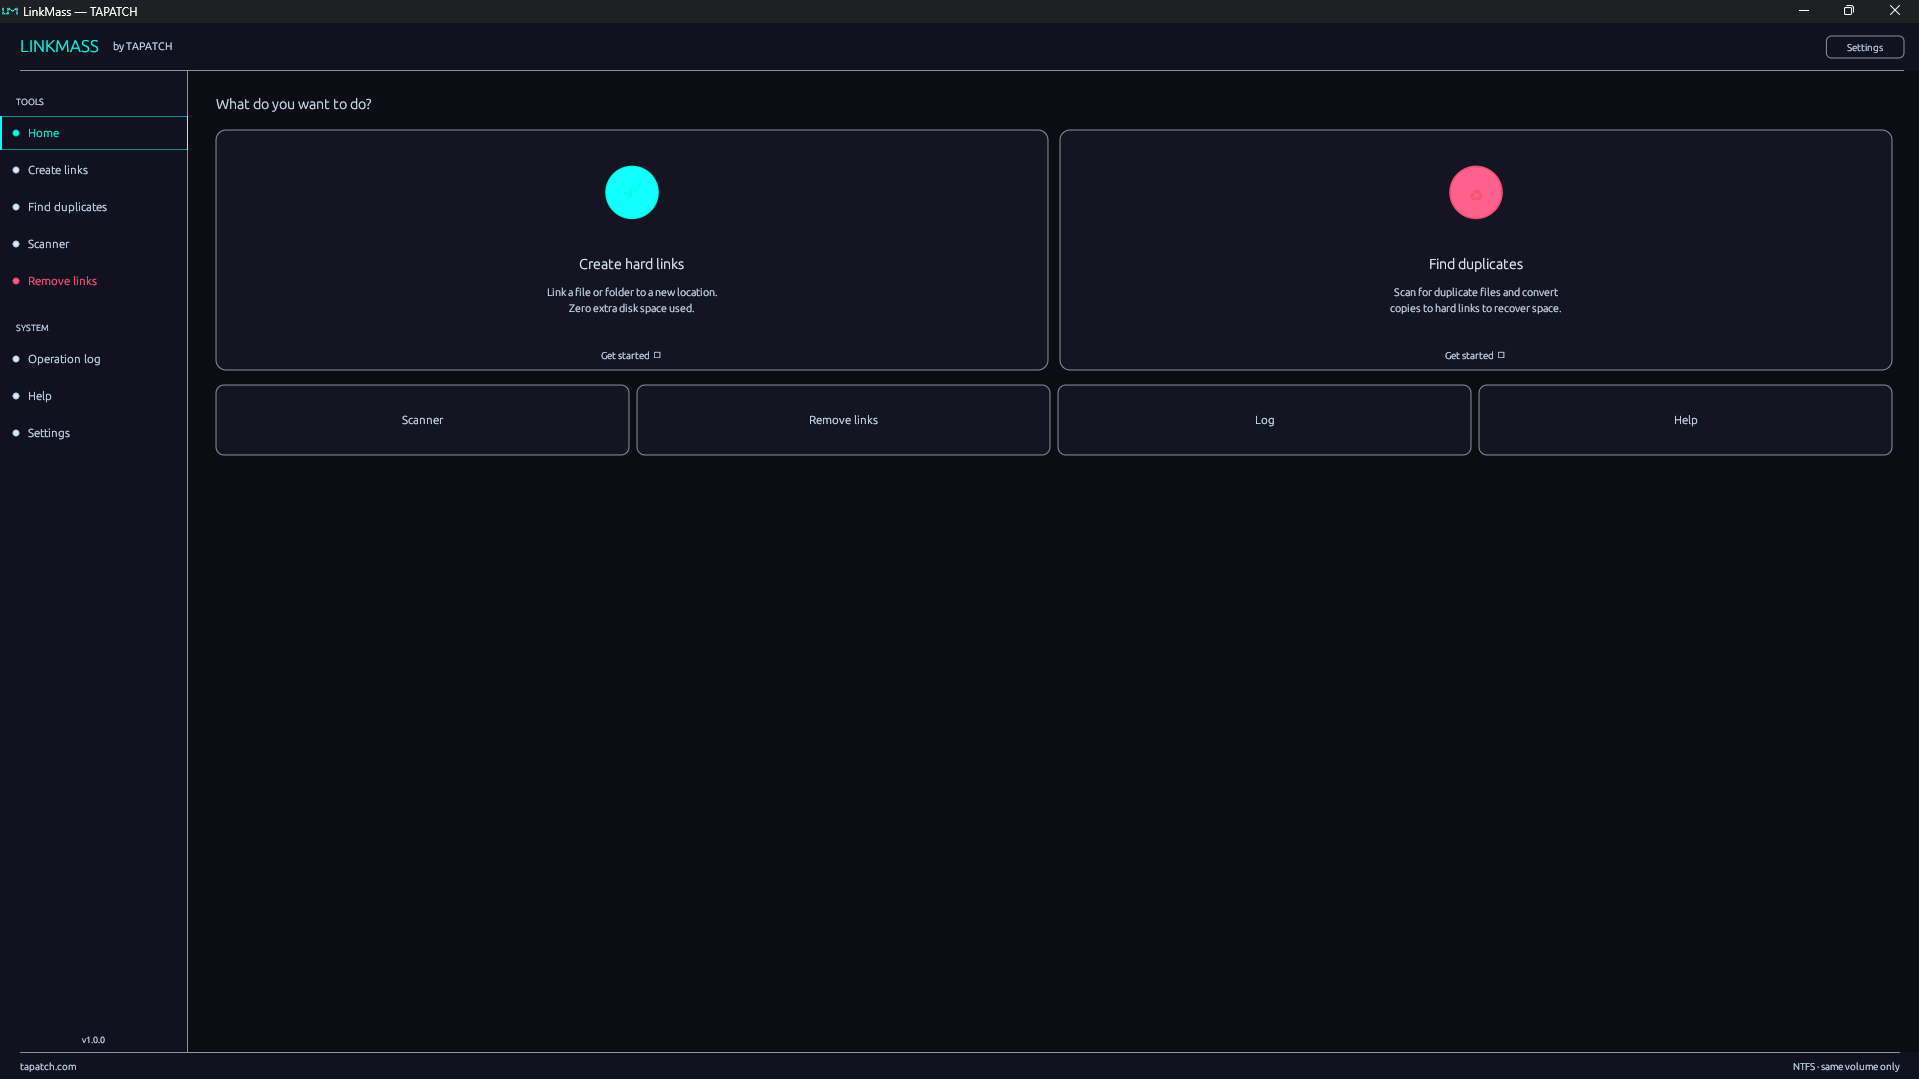Screen dimensions: 1919x1079
Task: Open the Scanner tile button
Action: [422, 420]
